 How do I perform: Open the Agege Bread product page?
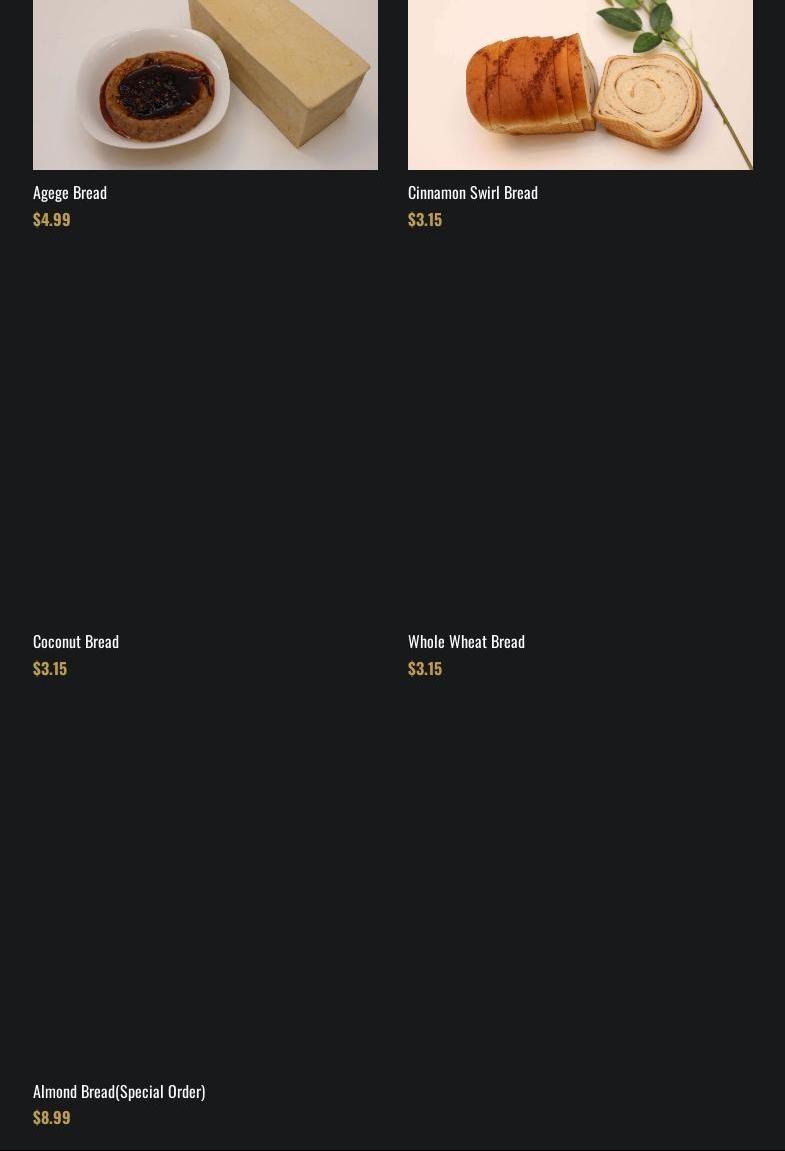click(69, 192)
